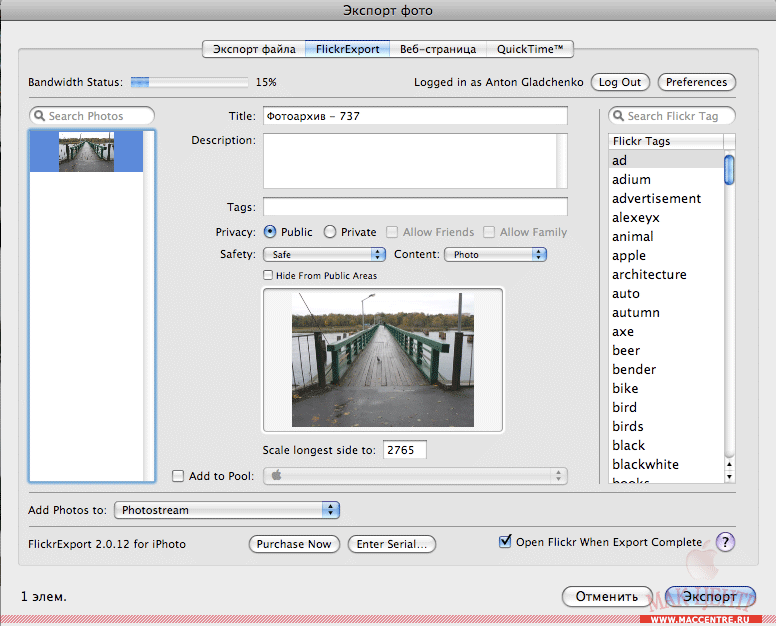Open the Content type dropdown
Viewport: 776px width, 626px height.
pos(495,254)
